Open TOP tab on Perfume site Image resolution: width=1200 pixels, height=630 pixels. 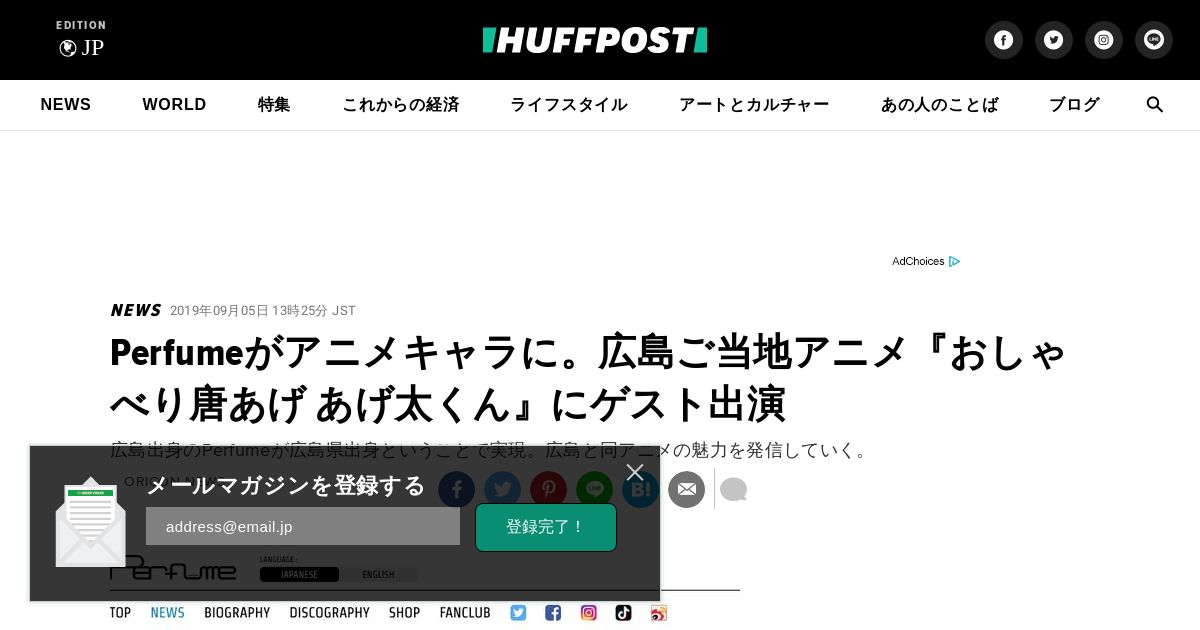120,613
